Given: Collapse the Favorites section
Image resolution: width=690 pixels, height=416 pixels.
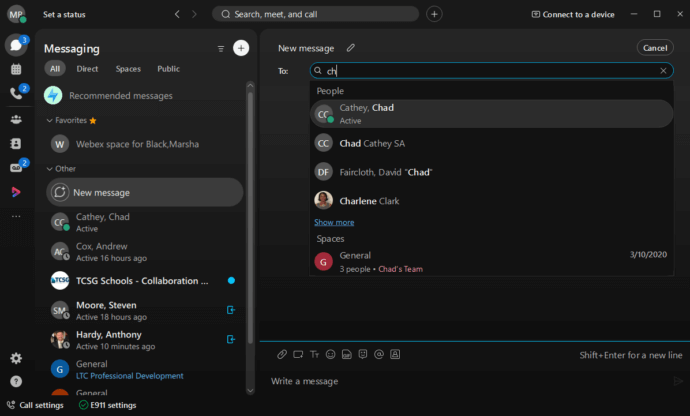Looking at the screenshot, I should pos(50,120).
